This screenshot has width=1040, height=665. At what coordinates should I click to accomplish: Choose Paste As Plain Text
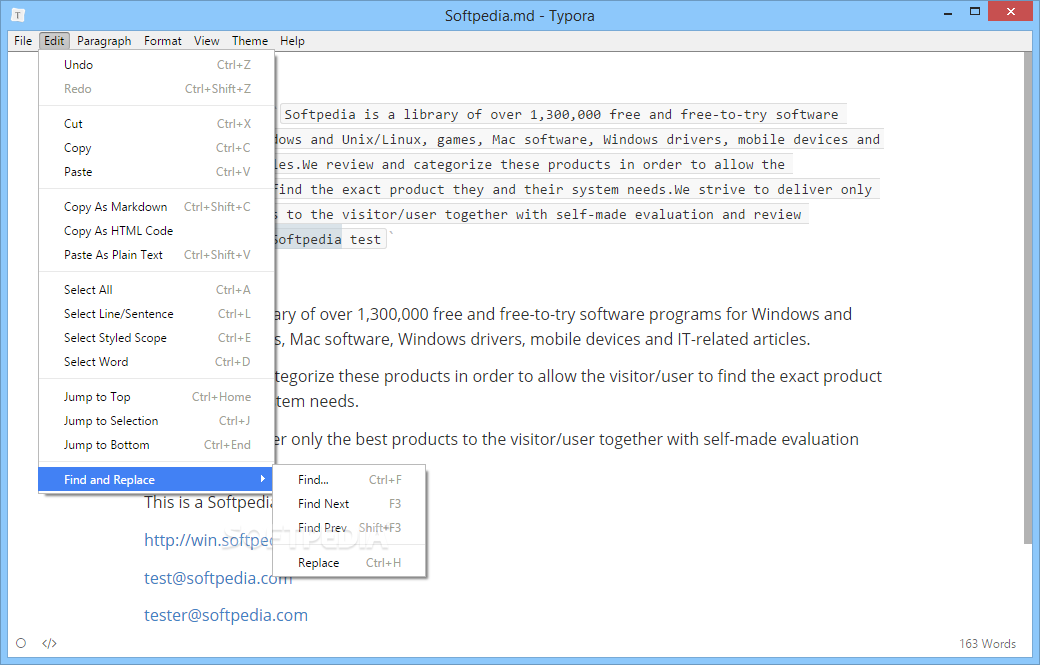(x=157, y=255)
